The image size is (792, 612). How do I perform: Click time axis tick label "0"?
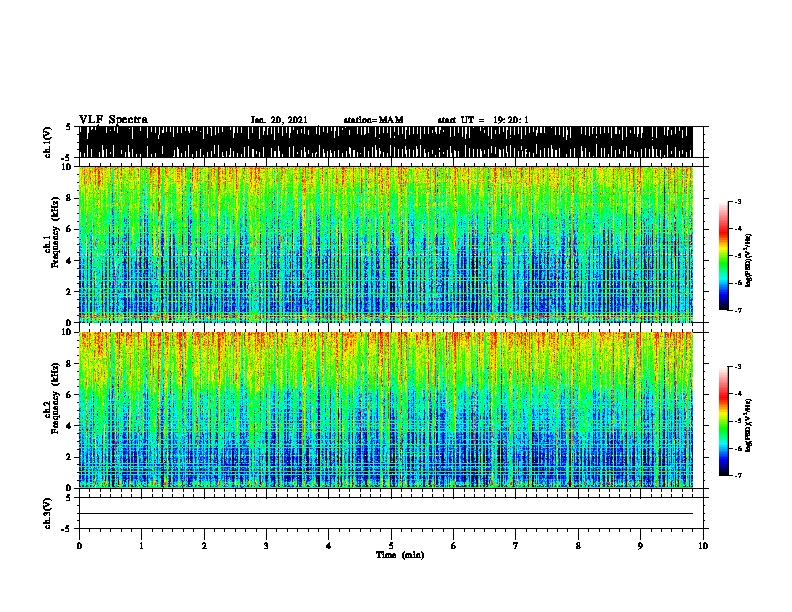click(x=79, y=546)
